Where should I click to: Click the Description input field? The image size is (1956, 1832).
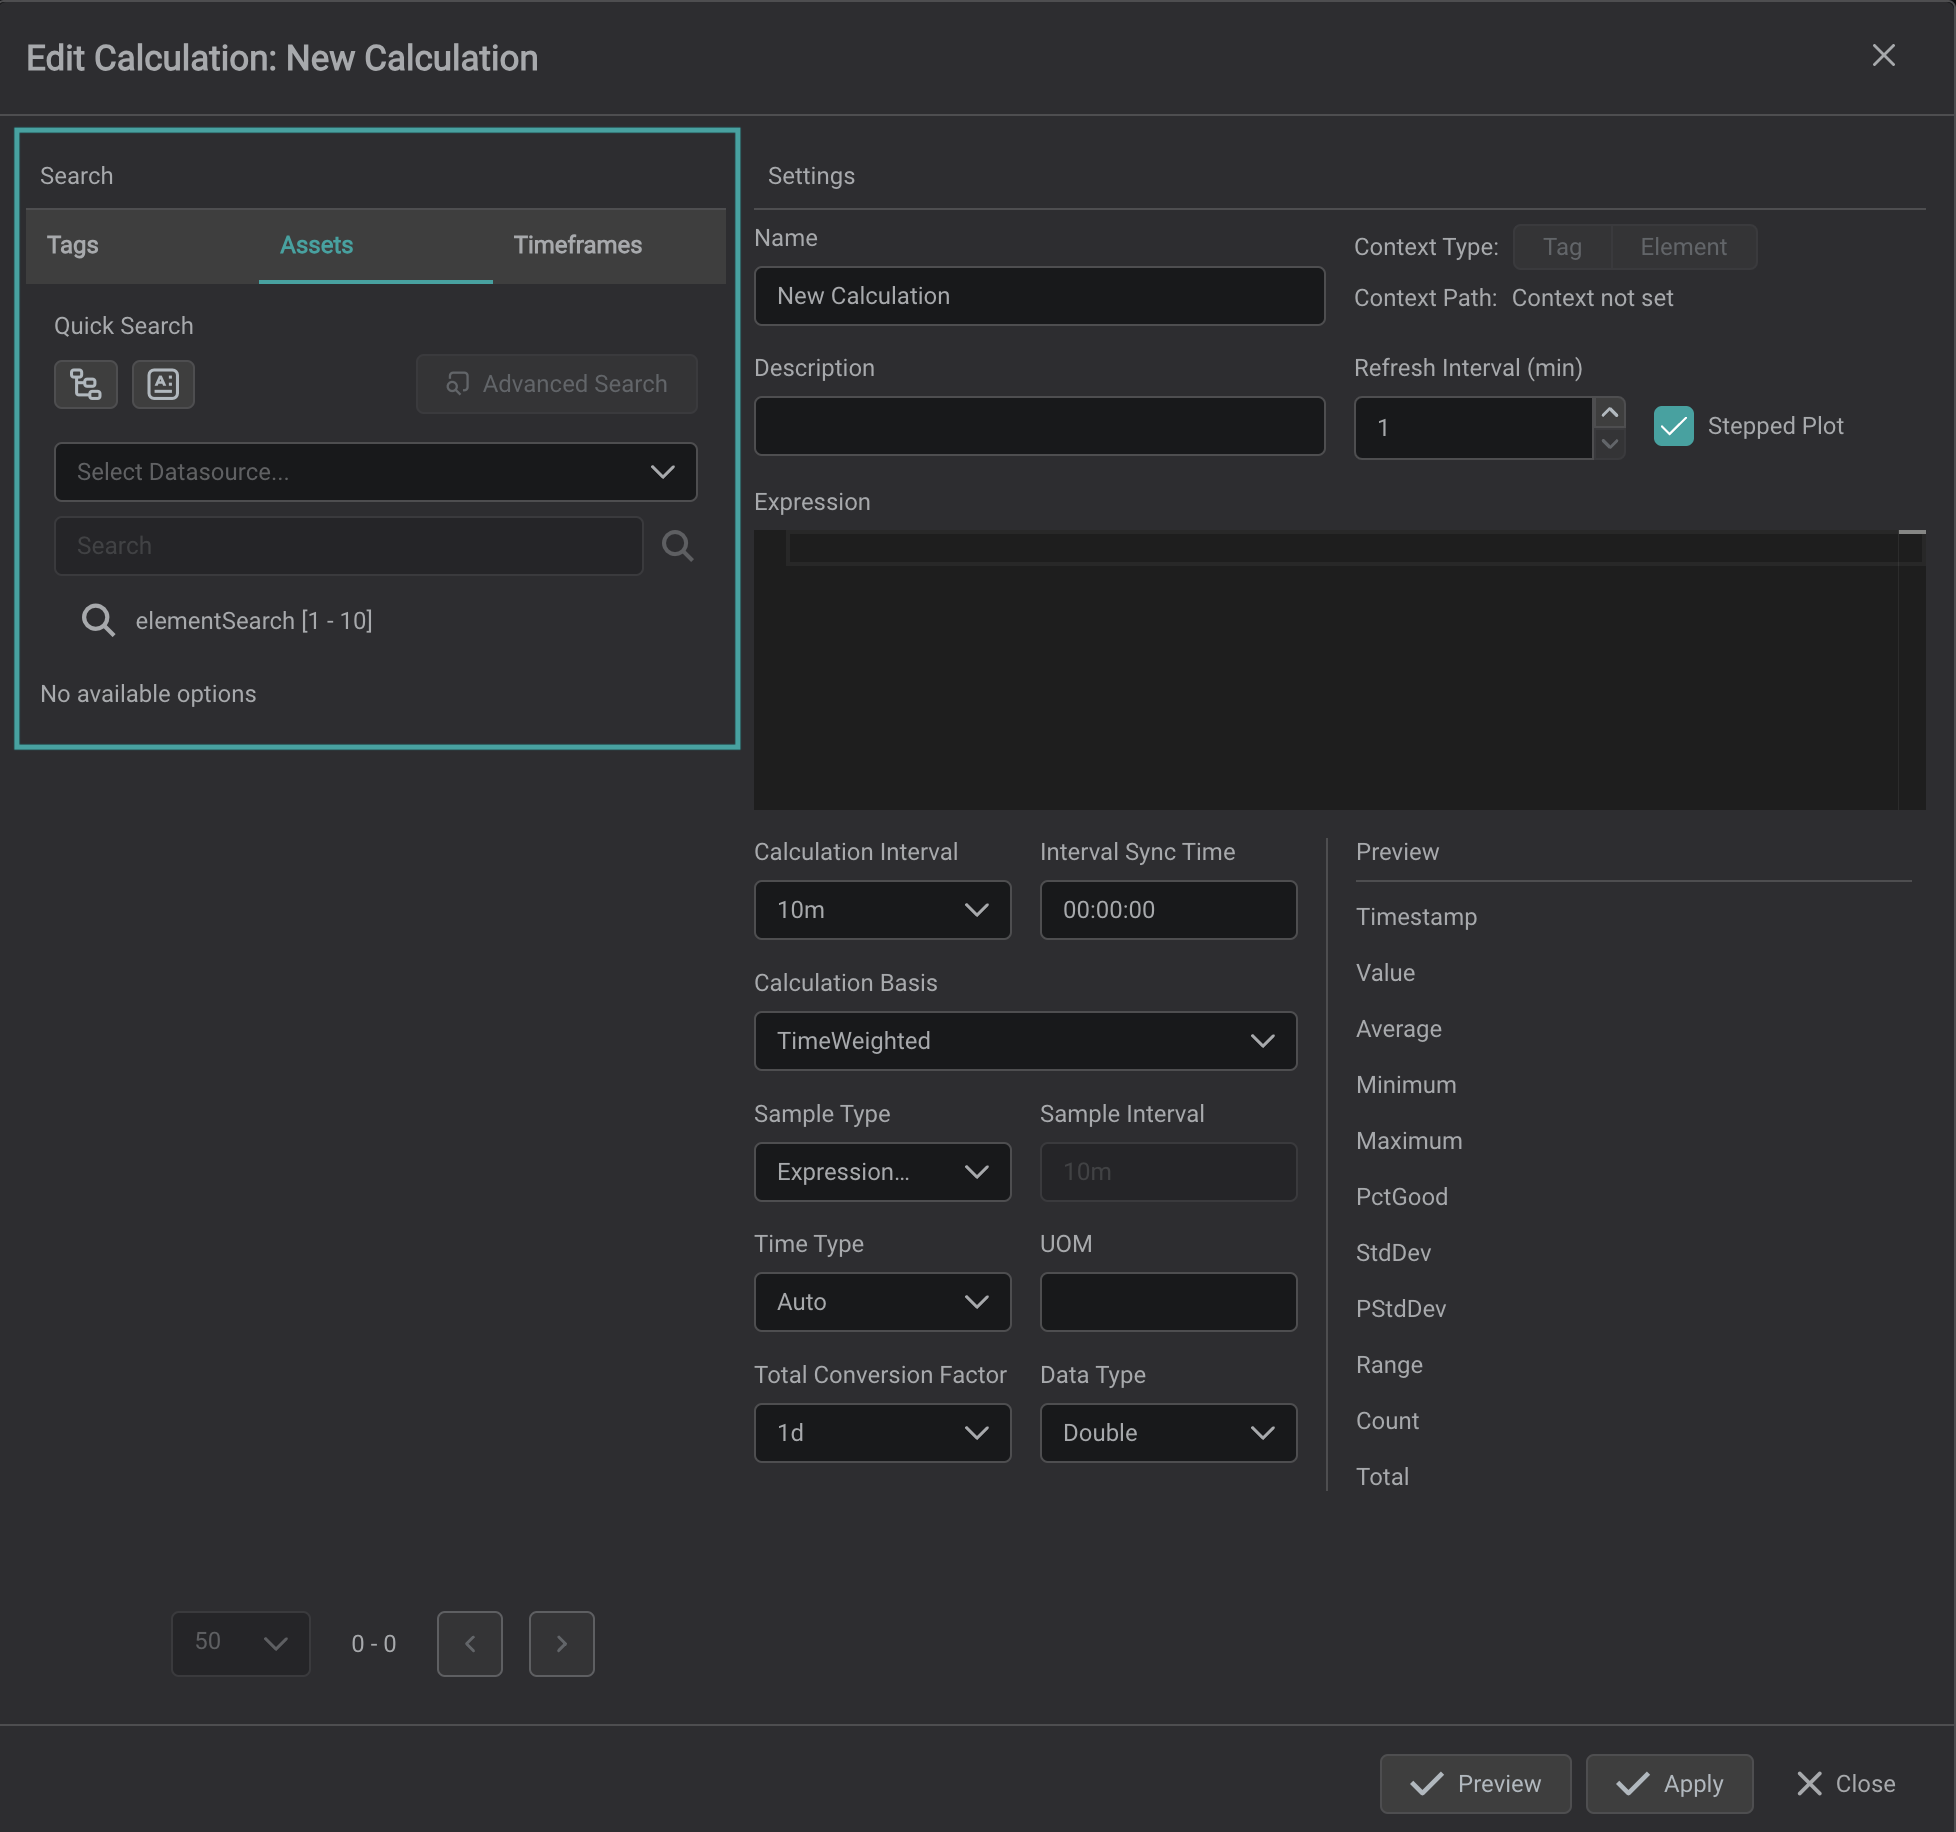coord(1040,426)
